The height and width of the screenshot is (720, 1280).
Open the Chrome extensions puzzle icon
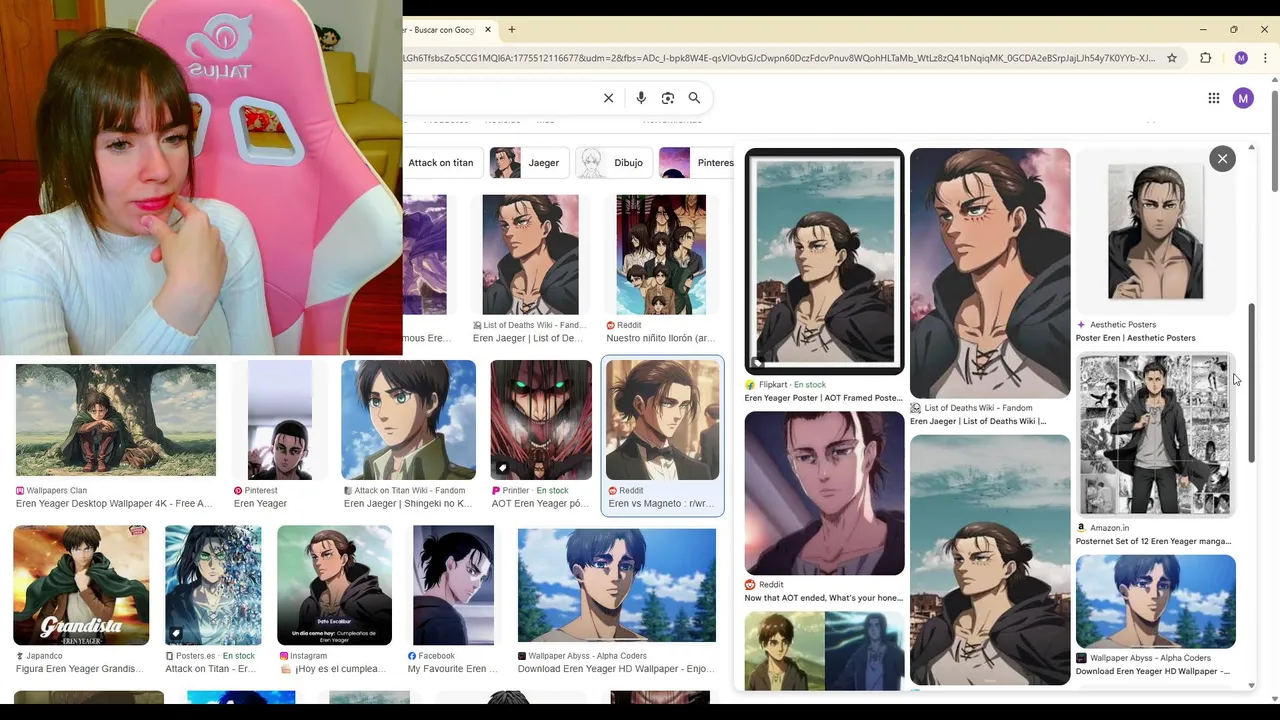click(1205, 58)
